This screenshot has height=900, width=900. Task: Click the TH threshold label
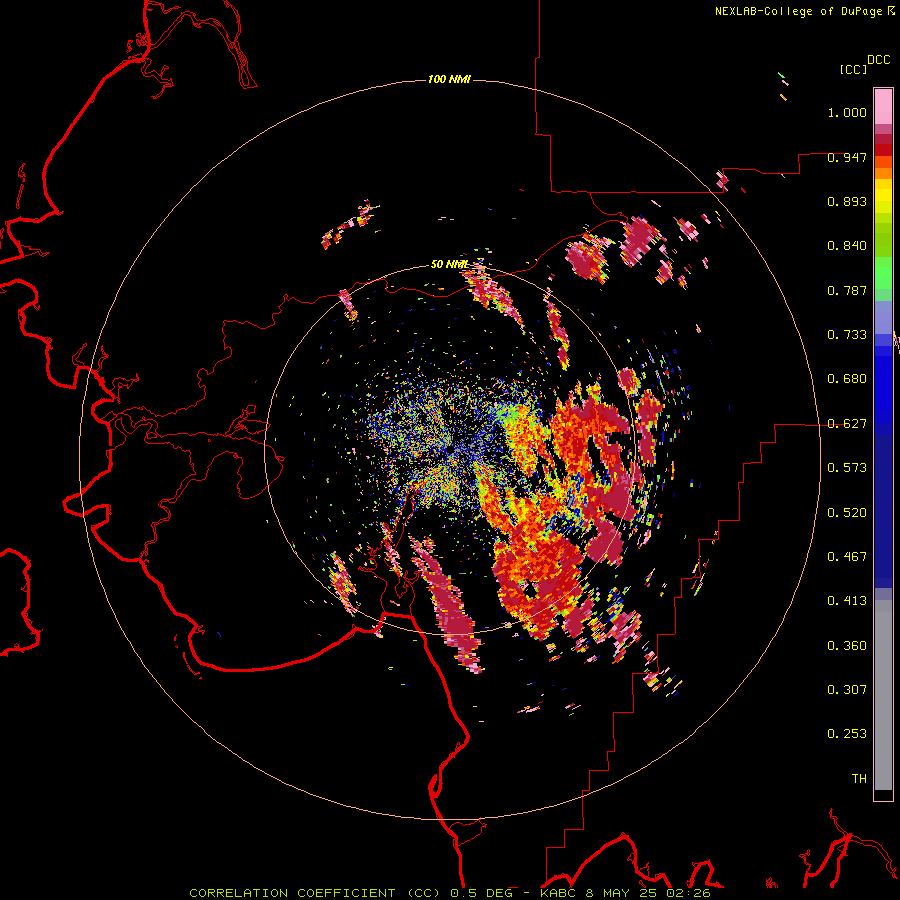point(859,779)
